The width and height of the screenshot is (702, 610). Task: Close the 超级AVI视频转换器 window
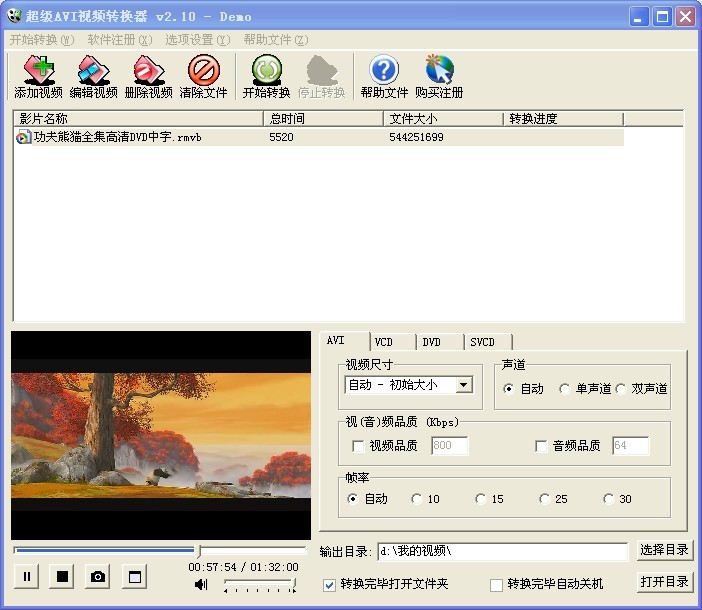click(x=685, y=17)
